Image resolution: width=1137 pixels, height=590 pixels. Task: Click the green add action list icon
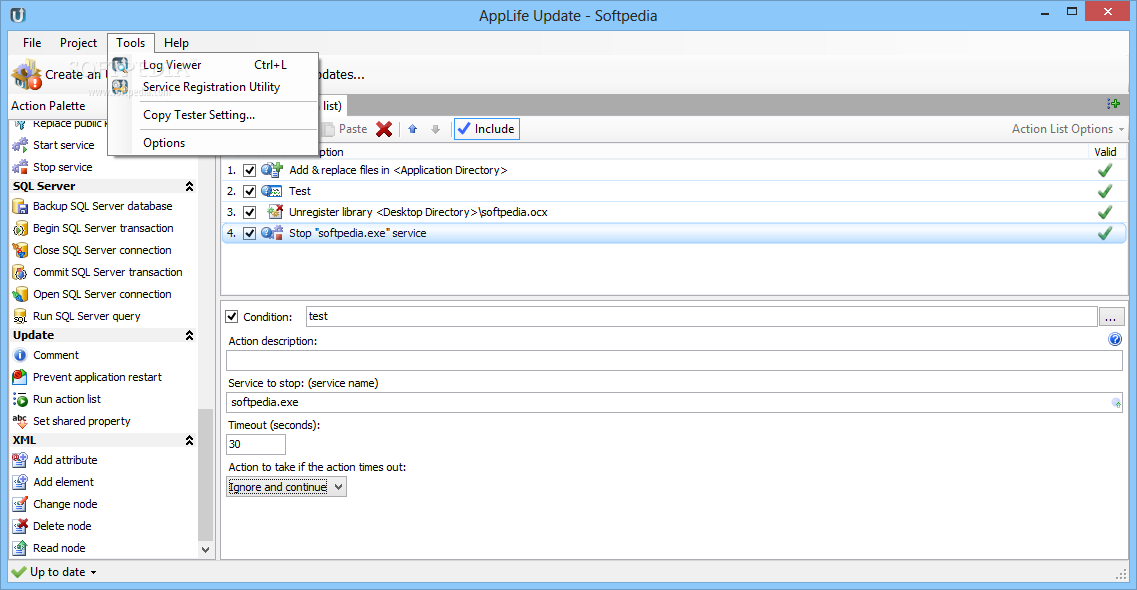coord(1114,104)
